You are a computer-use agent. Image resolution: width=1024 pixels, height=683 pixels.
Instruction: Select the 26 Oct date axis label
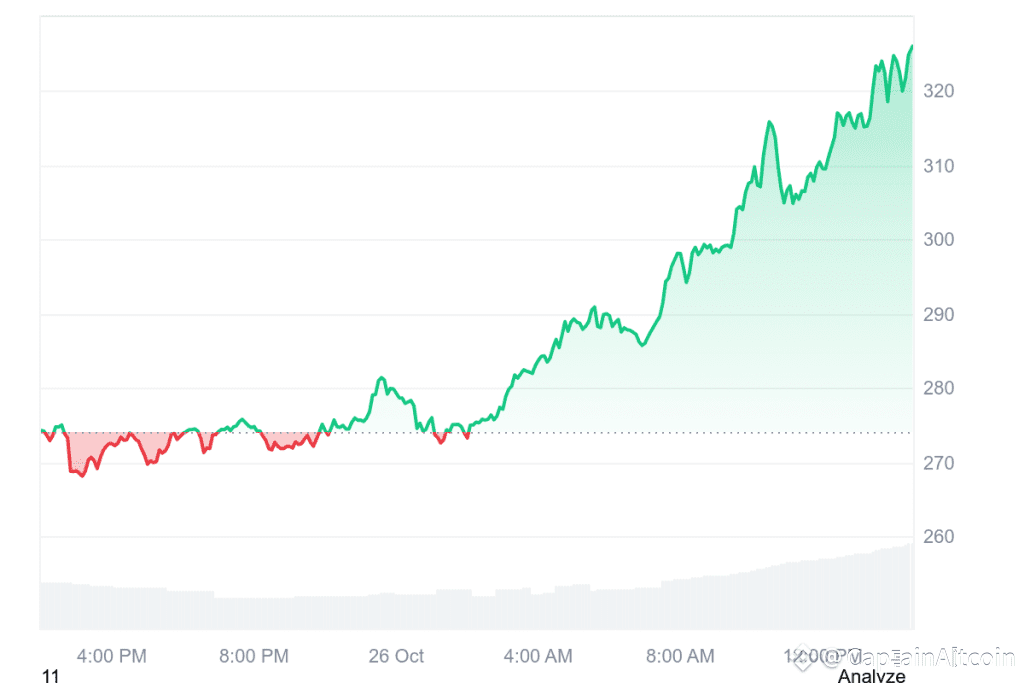(x=396, y=656)
